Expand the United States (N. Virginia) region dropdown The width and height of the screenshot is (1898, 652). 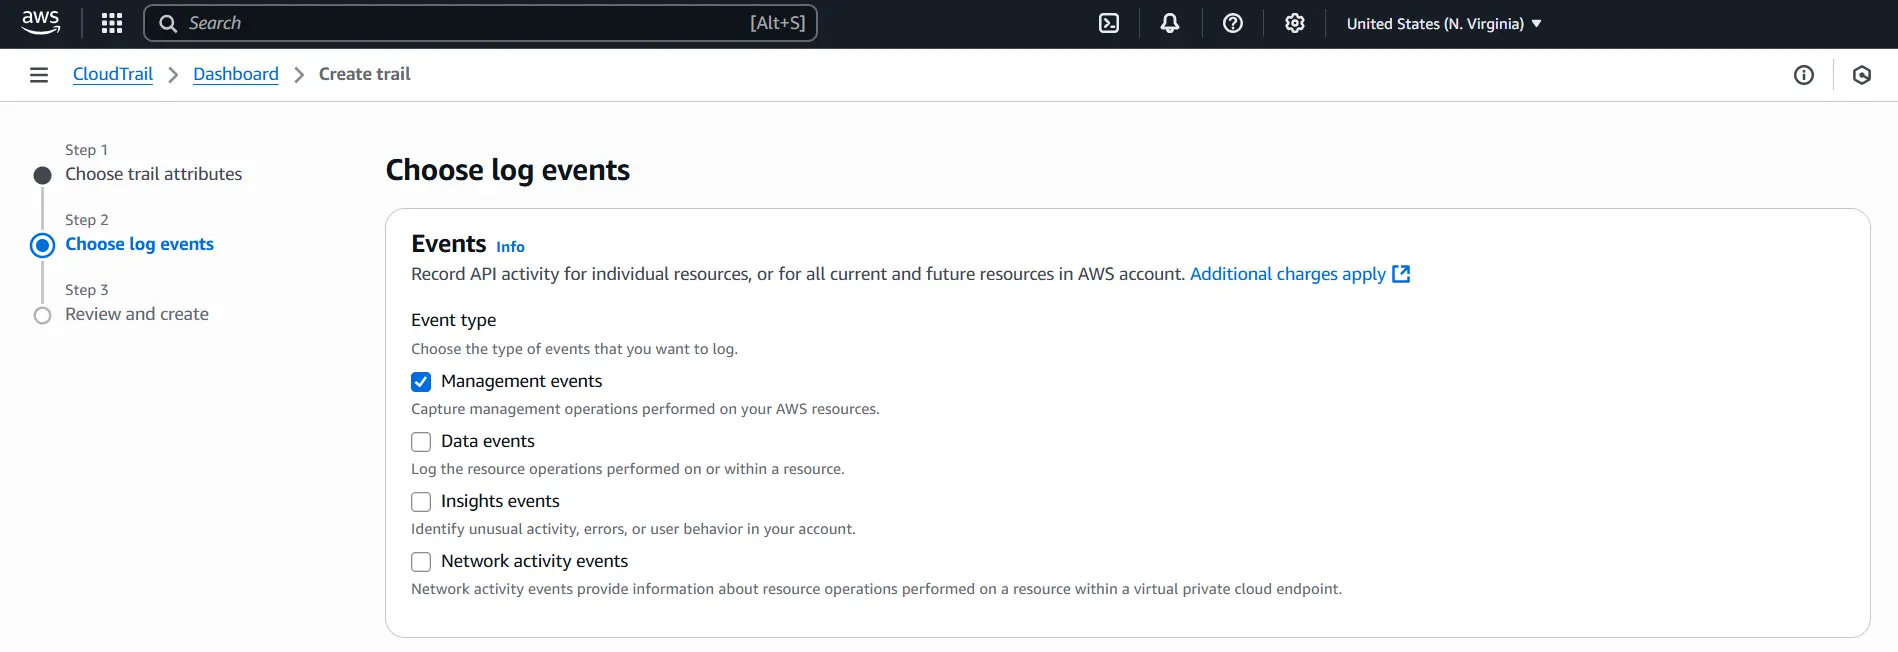(1443, 24)
